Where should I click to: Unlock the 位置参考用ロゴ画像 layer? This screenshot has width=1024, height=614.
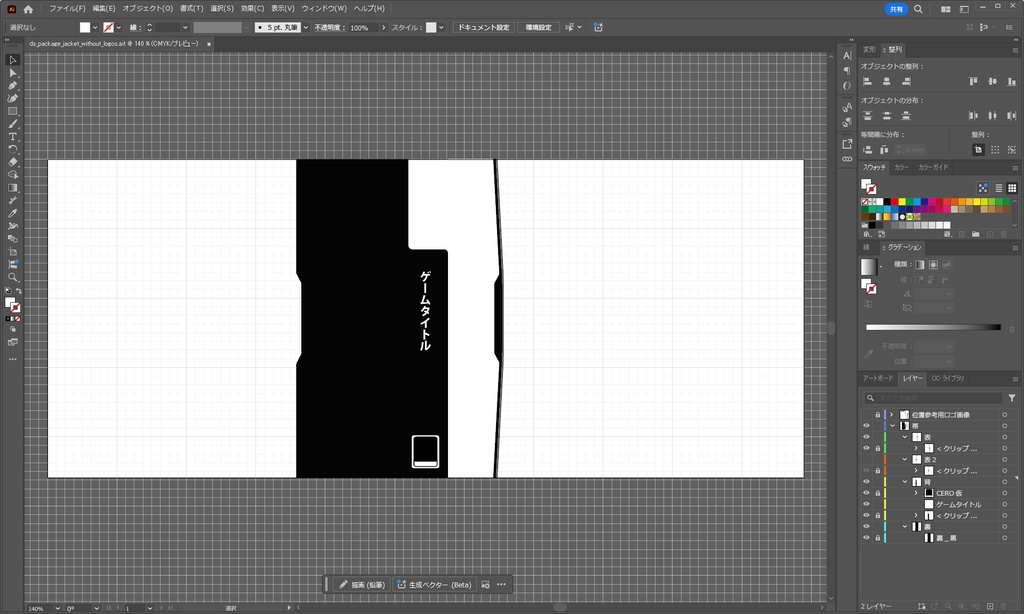(x=877, y=415)
